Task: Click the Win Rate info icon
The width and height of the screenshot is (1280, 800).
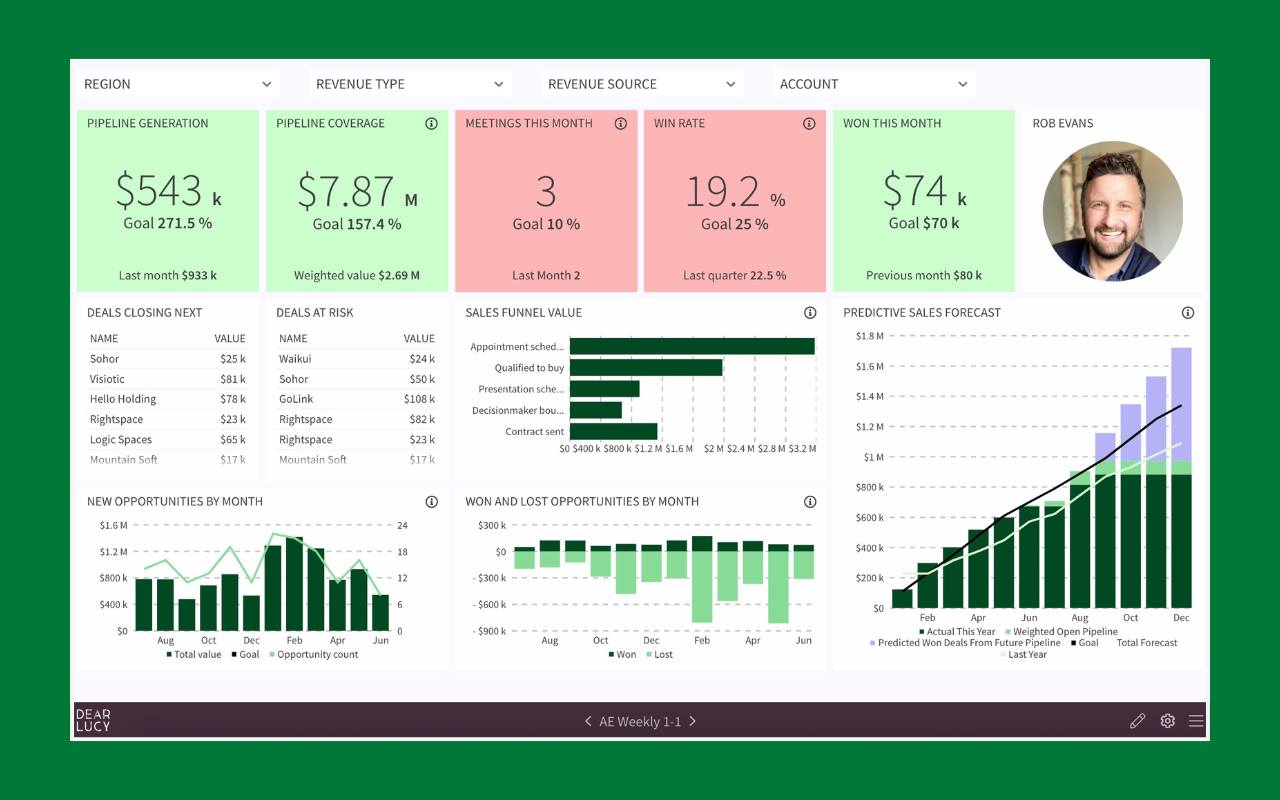Action: tap(809, 123)
